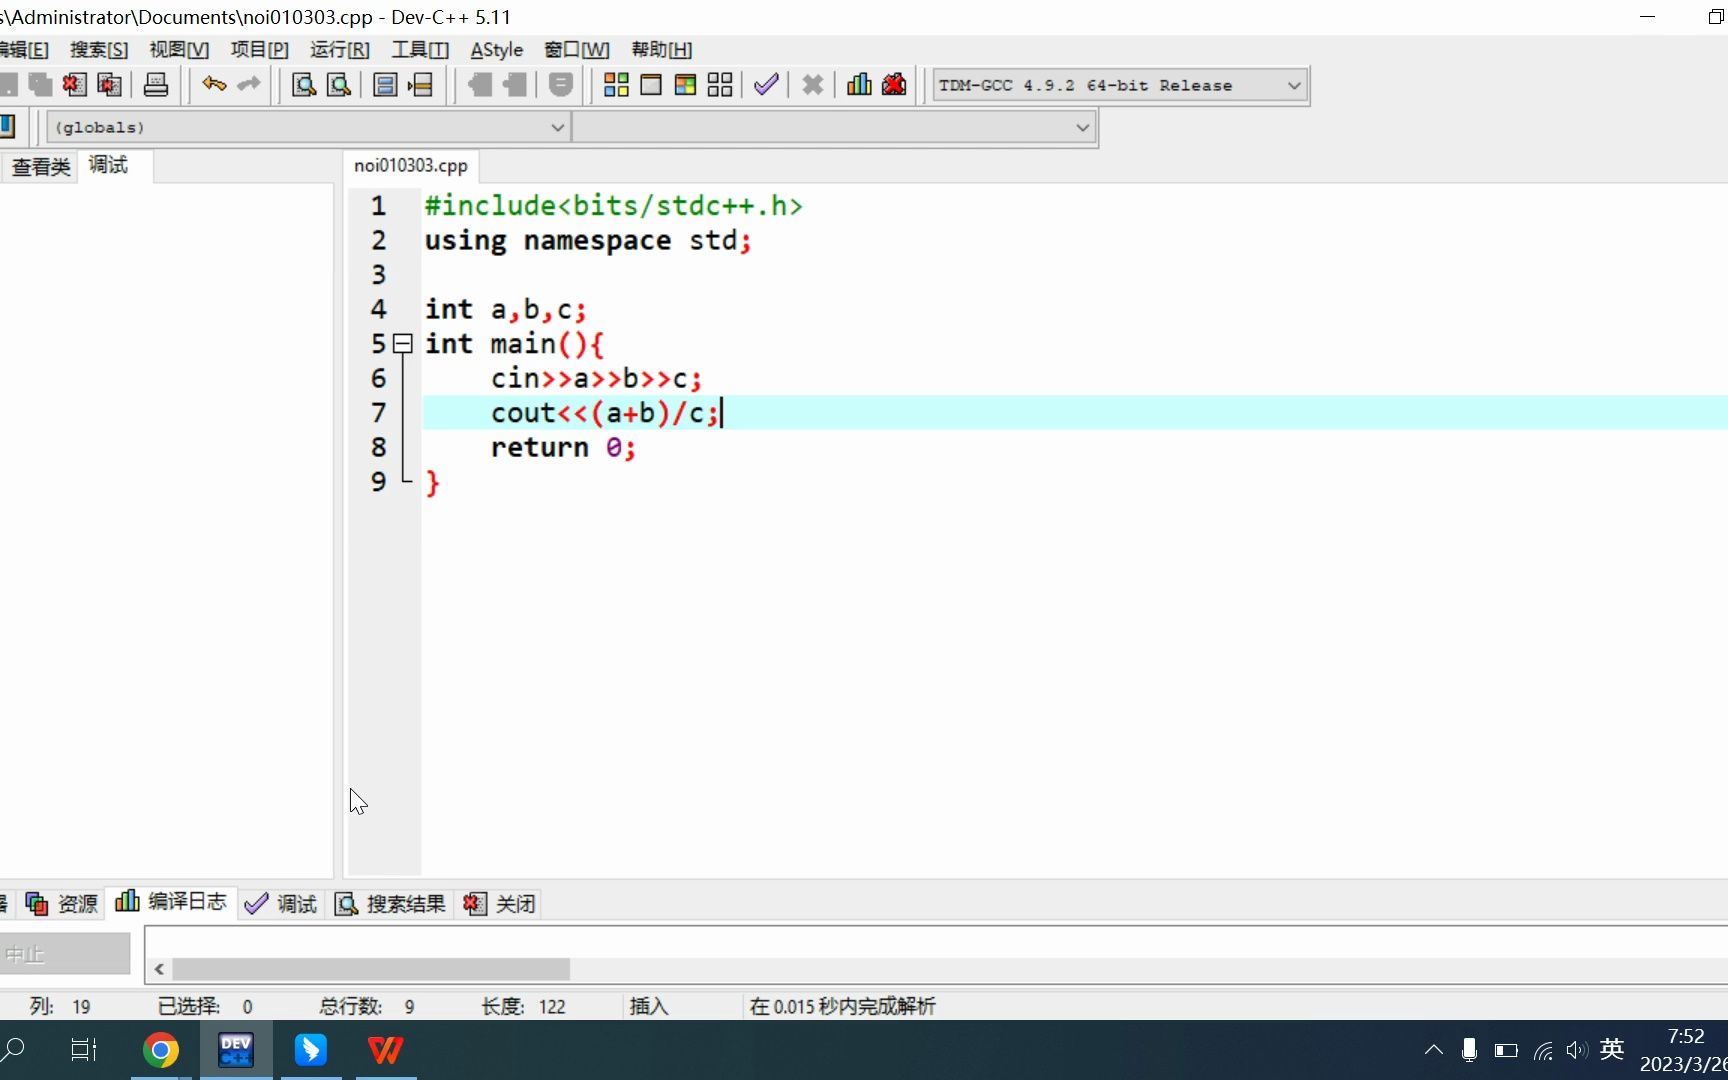Delete profiling data with the red chart icon
Screen dimensions: 1728x1080
893,85
